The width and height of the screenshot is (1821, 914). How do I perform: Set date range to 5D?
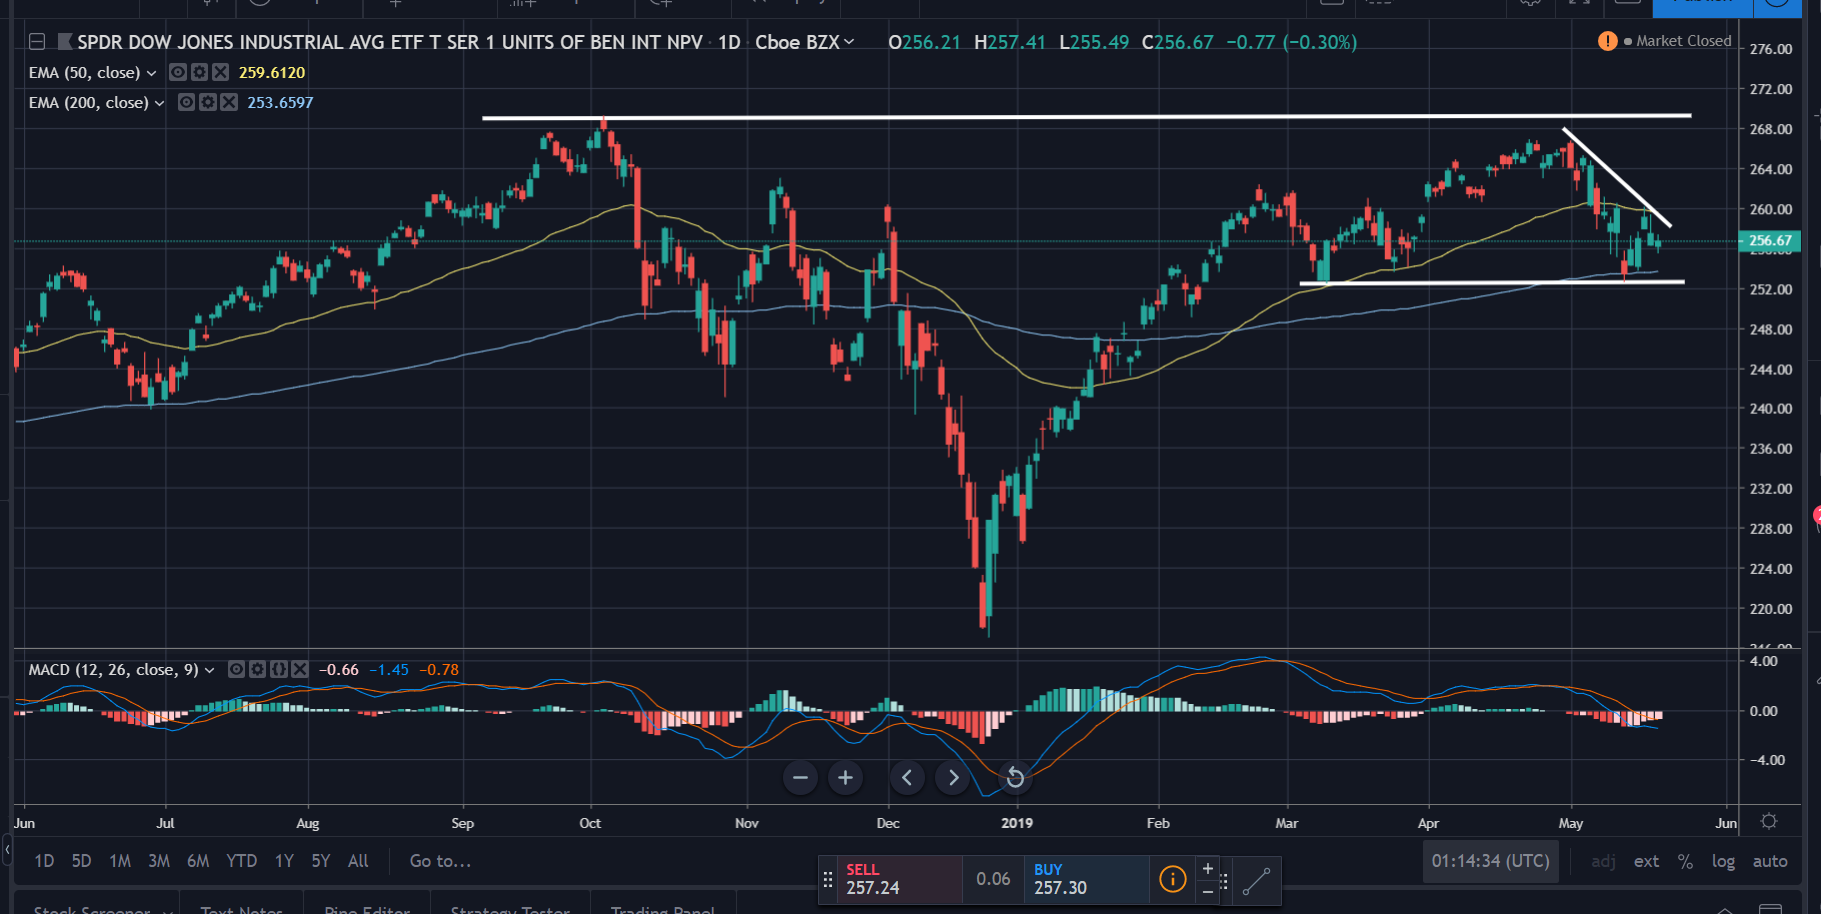tap(81, 861)
